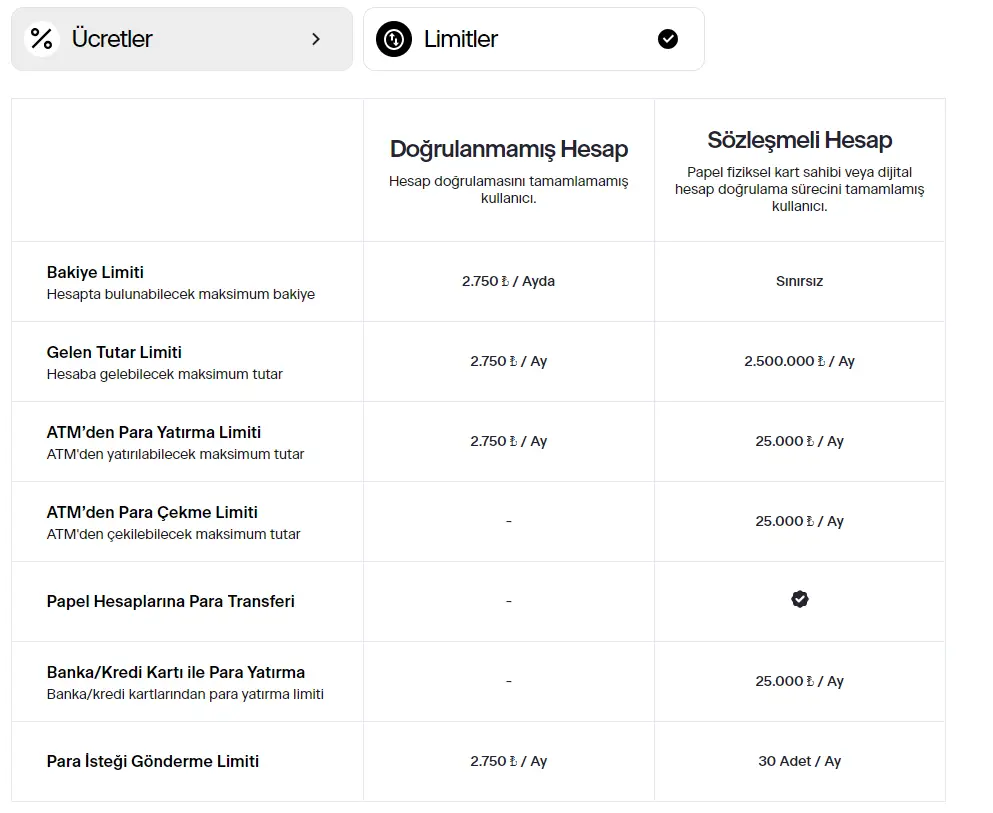Click the Sınırsız balance limit value
The width and height of the screenshot is (993, 813).
[799, 281]
